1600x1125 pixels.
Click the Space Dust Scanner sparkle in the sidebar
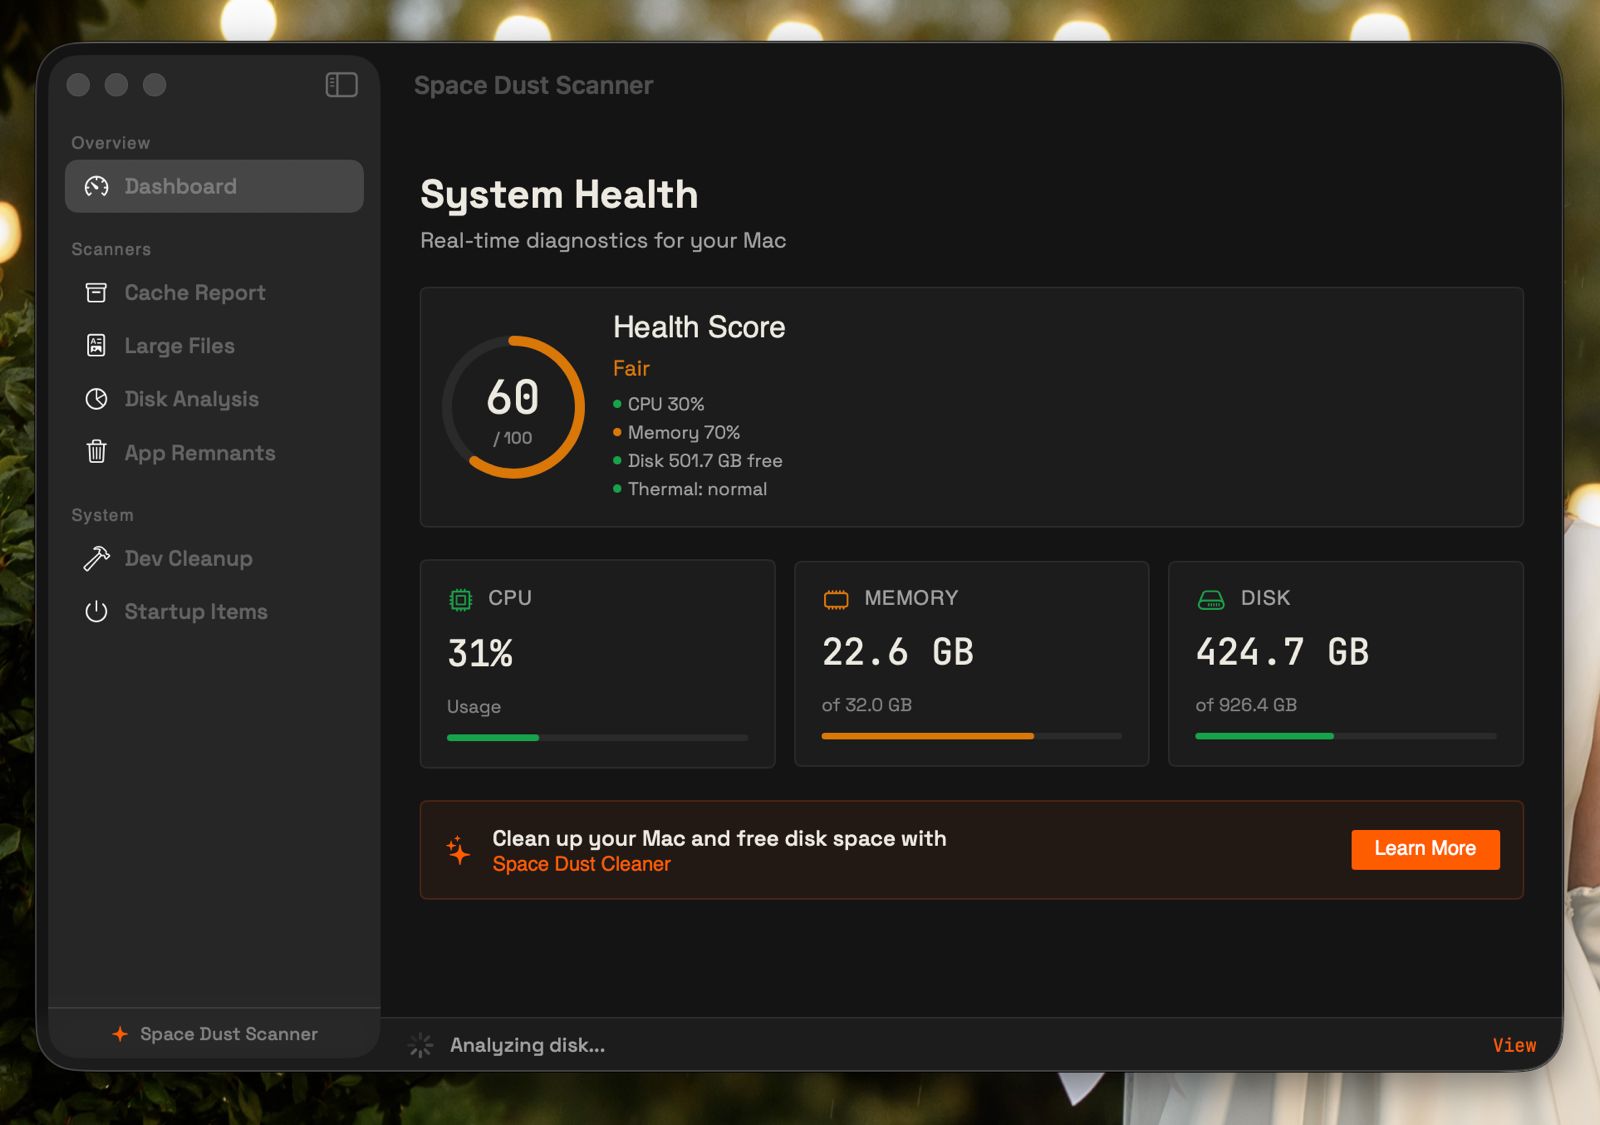pyautogui.click(x=118, y=1034)
